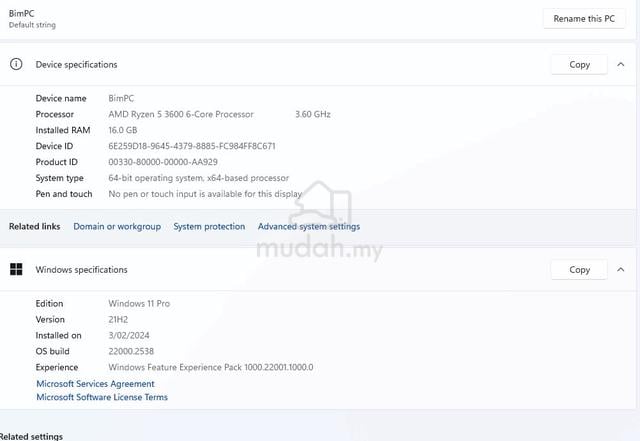Click the Installed on date 3/02/2024
Image resolution: width=640 pixels, height=441 pixels.
pos(129,335)
